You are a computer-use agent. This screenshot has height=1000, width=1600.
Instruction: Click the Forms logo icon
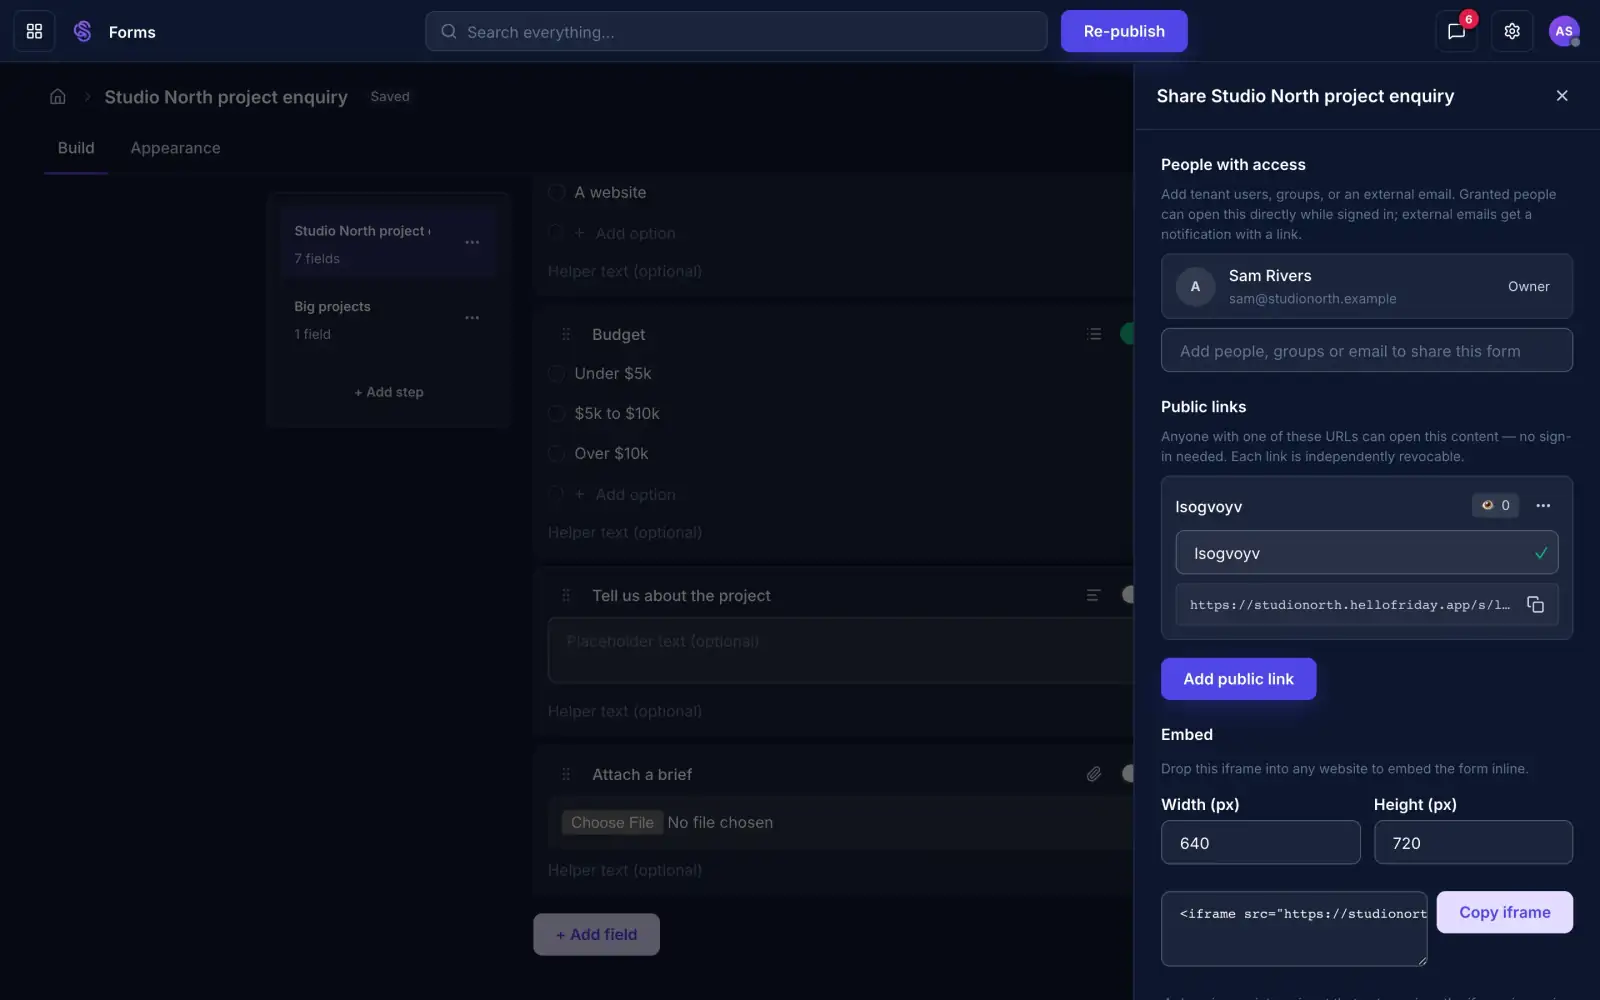click(83, 31)
